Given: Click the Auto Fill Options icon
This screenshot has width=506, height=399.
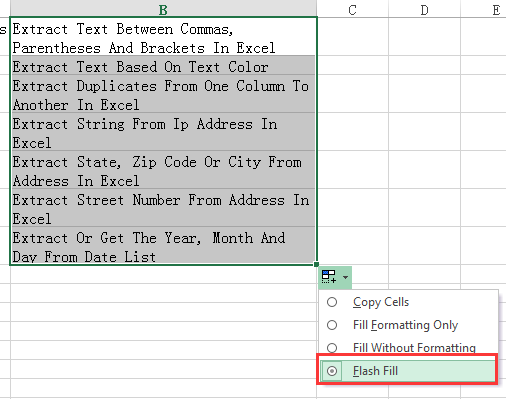Looking at the screenshot, I should point(329,277).
